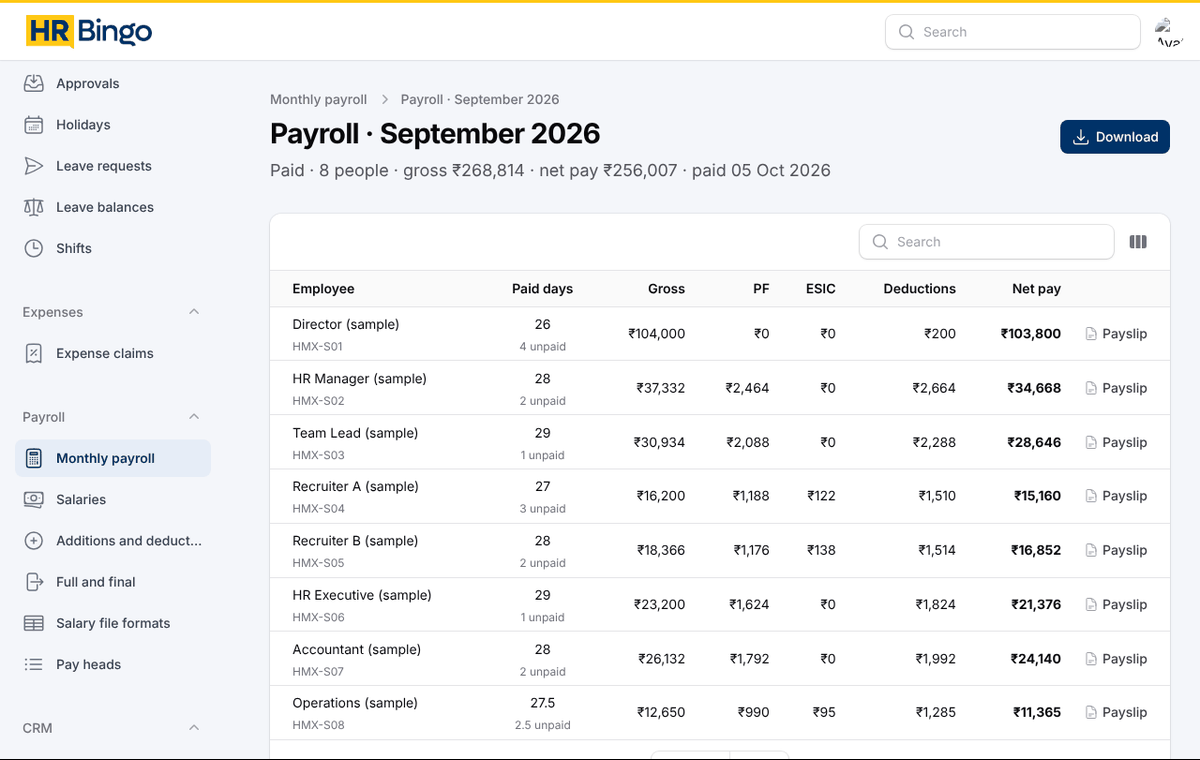
Task: Open Holidays menu item
Action: pos(113,125)
